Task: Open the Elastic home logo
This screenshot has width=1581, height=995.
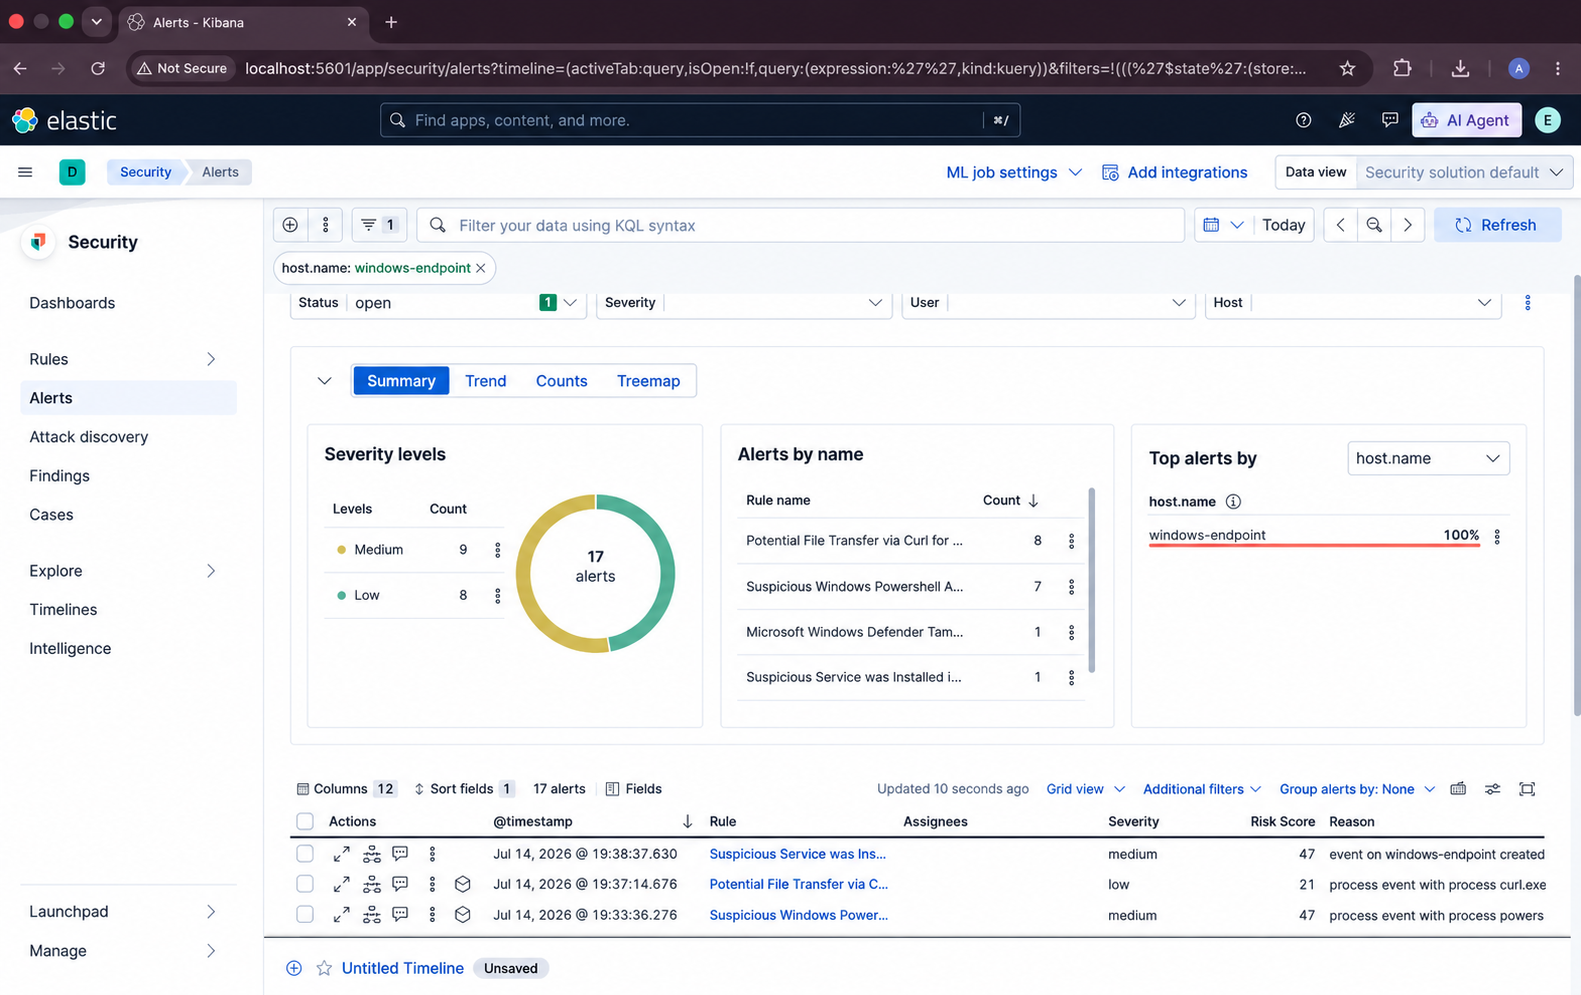Action: point(65,120)
